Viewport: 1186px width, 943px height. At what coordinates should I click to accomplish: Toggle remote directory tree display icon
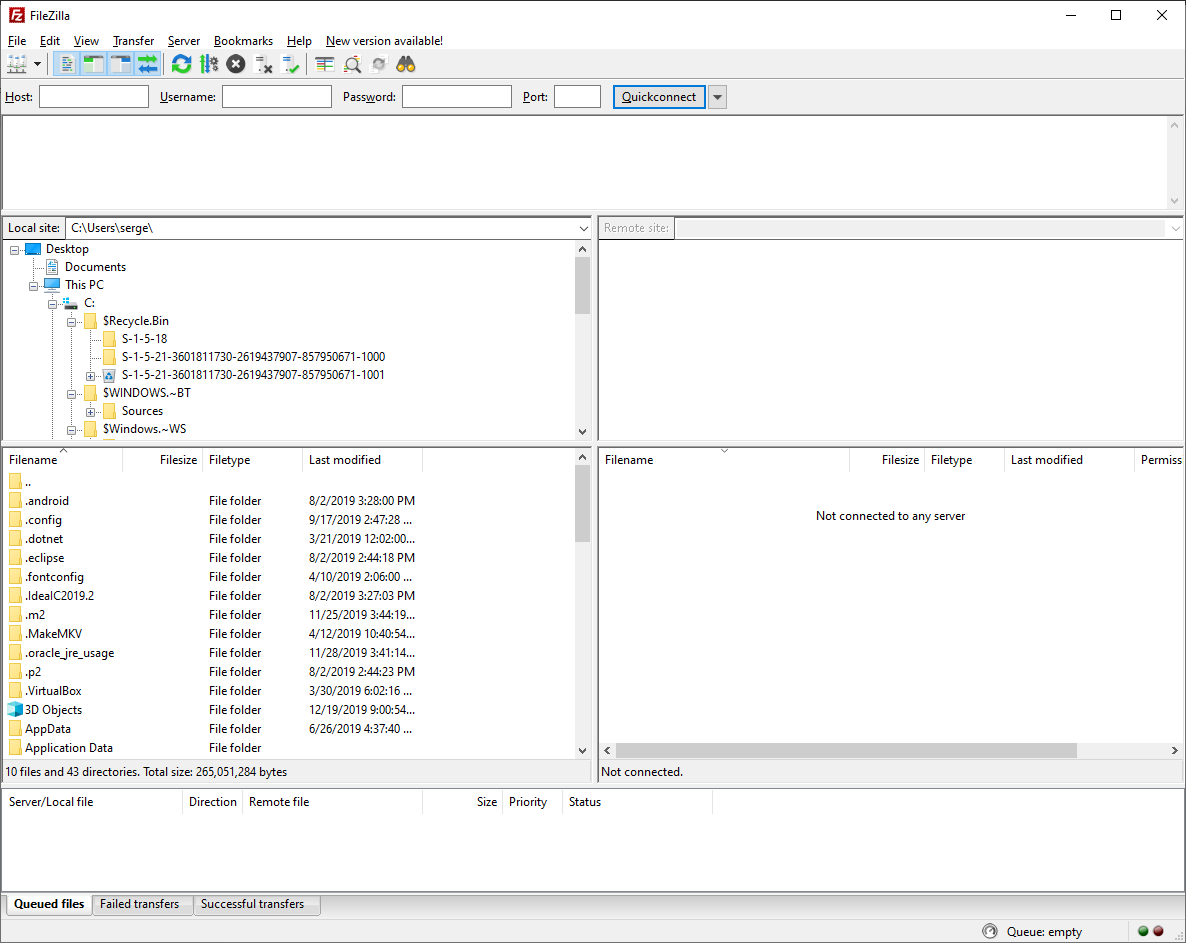pos(121,65)
